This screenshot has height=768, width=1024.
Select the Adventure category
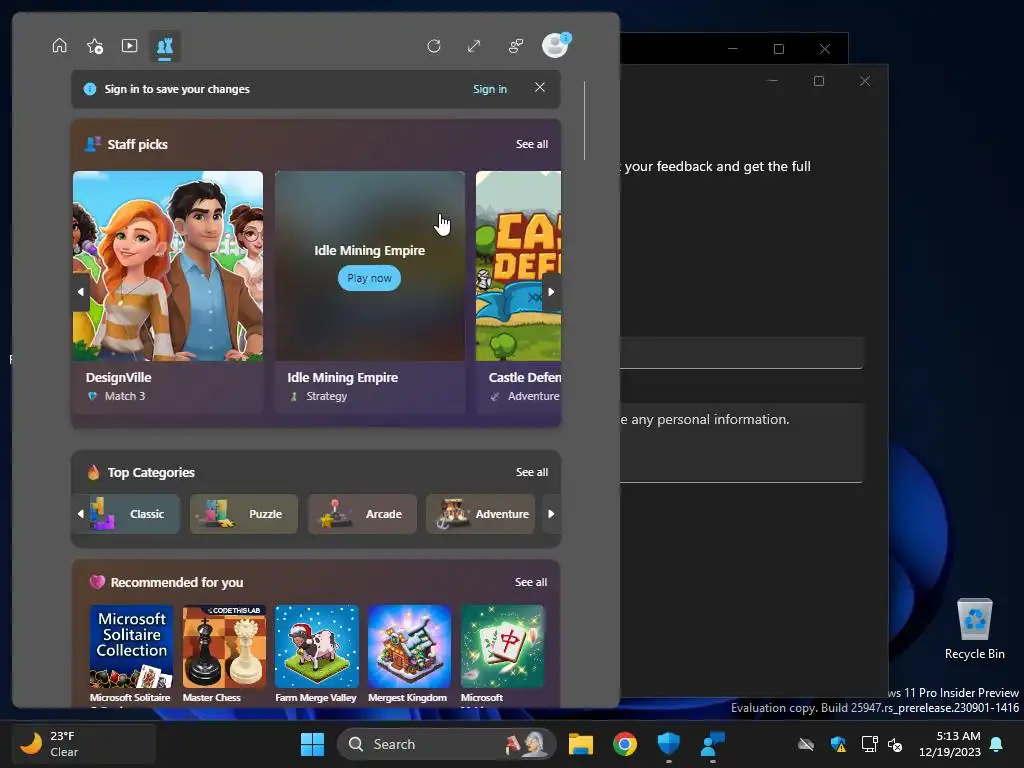[x=480, y=514]
